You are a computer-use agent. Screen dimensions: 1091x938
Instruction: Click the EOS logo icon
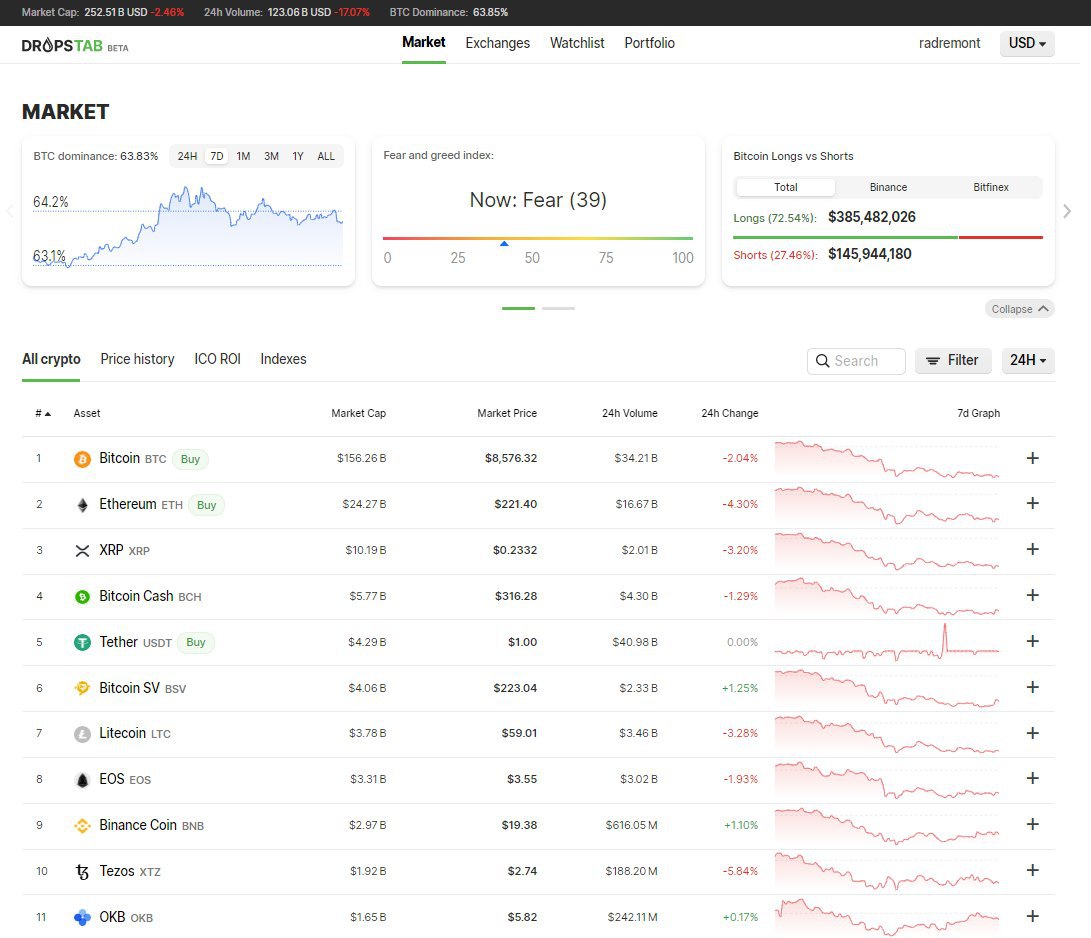pos(82,780)
